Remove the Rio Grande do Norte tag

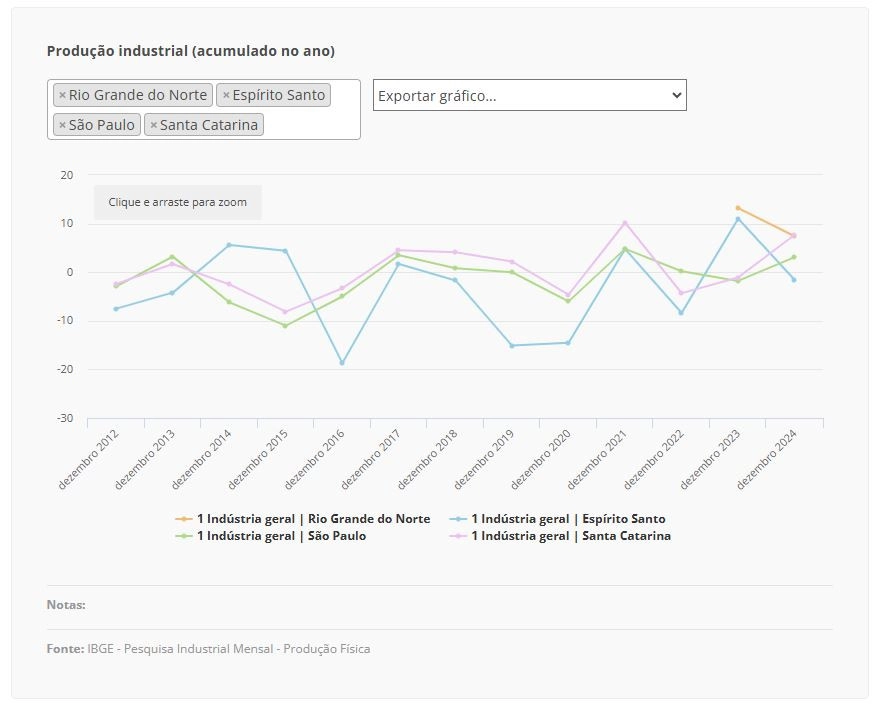coord(62,96)
